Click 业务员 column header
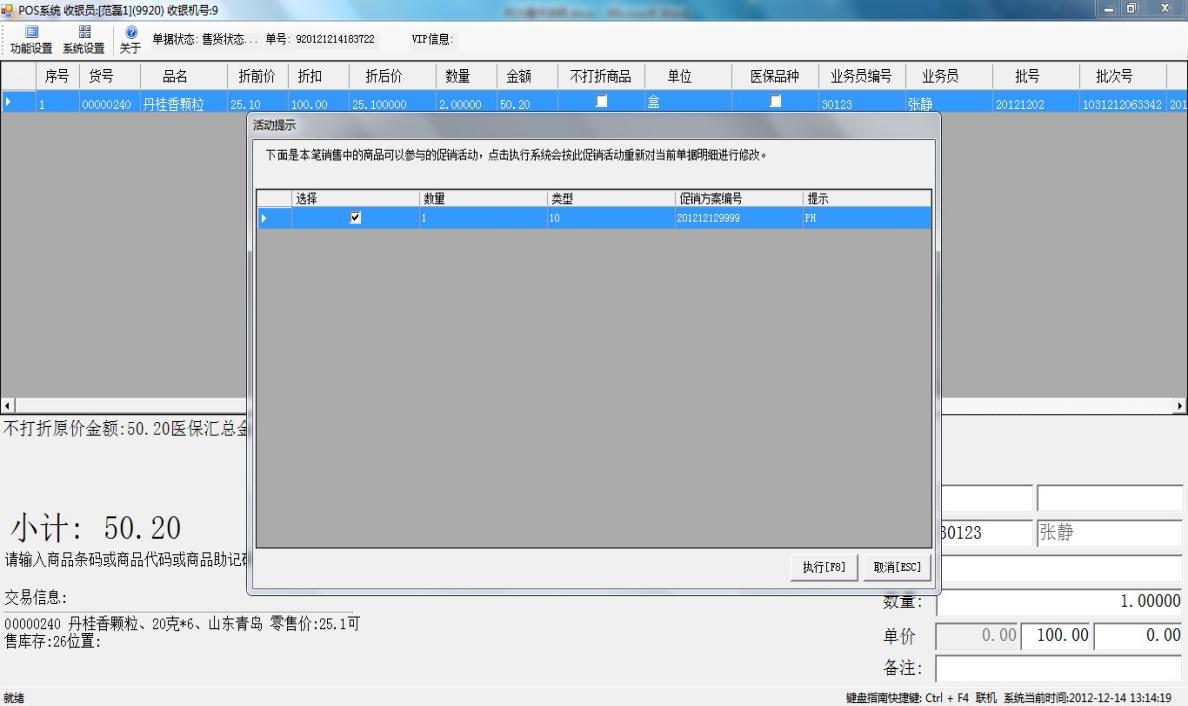1188x706 pixels. pyautogui.click(x=949, y=77)
